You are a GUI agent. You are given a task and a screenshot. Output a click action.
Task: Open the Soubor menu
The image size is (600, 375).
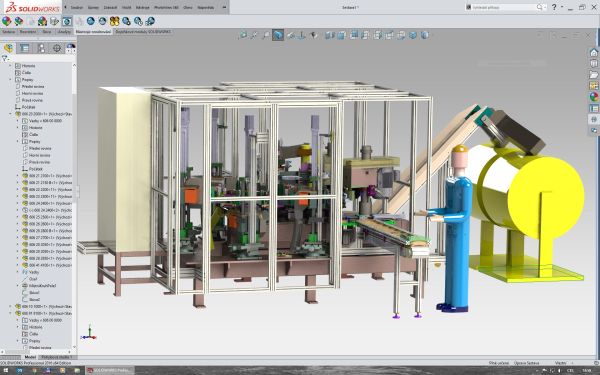(77, 7)
